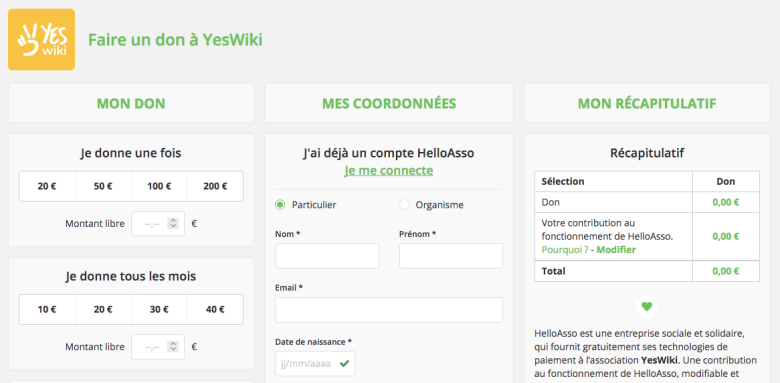The width and height of the screenshot is (780, 383).
Task: Click the Je donne tous les mois heading
Action: point(131,276)
